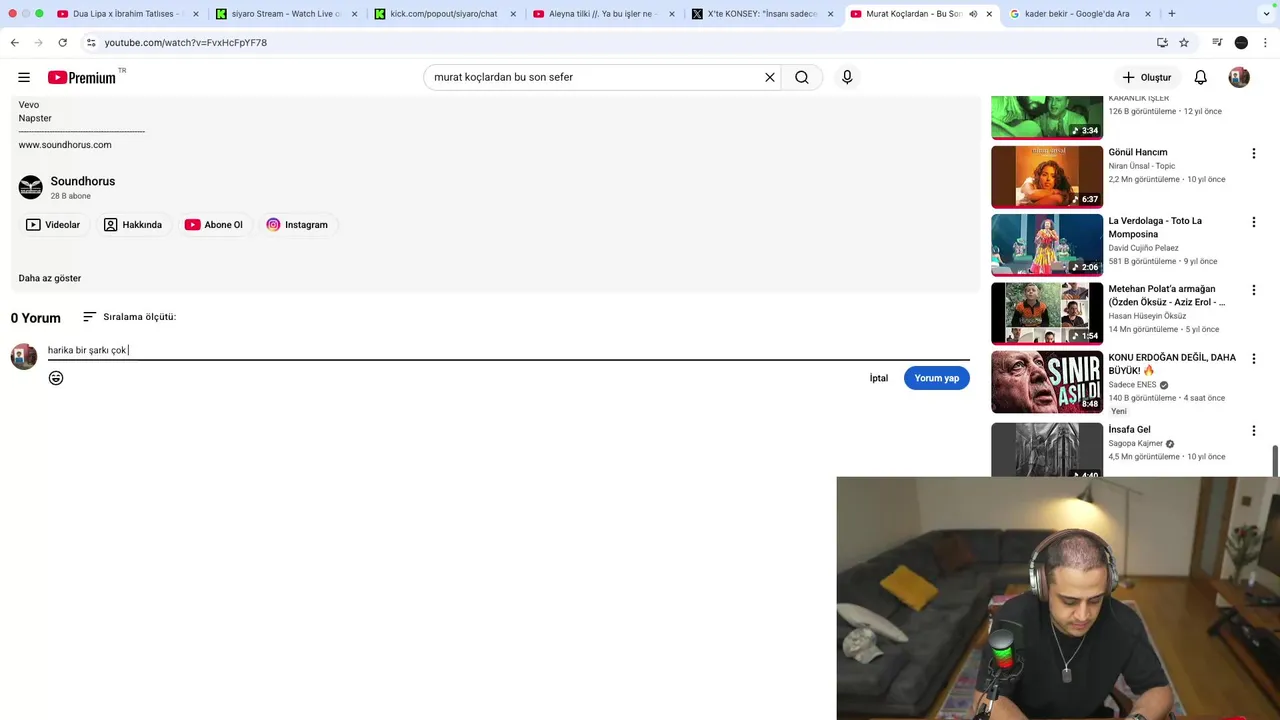Open Metehan Polat'a armağan video thumbnail
This screenshot has height=720, width=1280.
1047,313
